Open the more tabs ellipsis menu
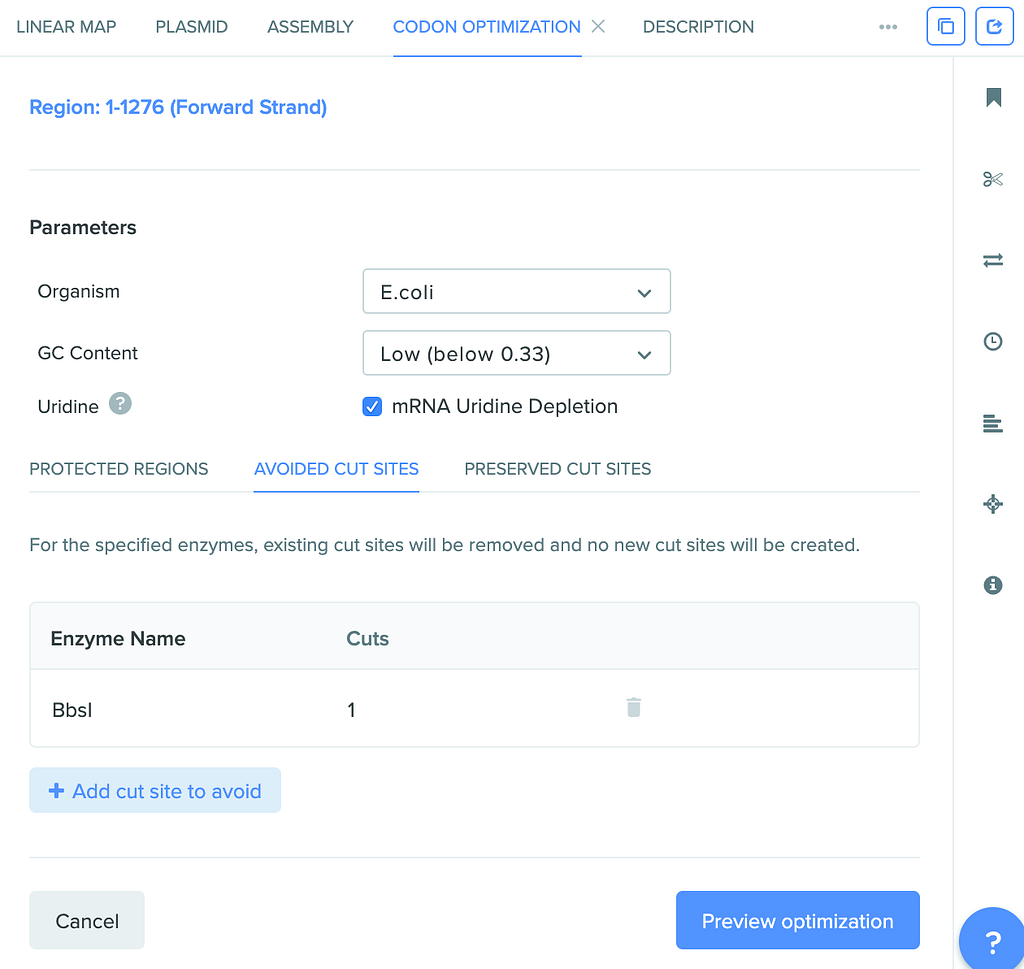 tap(888, 27)
